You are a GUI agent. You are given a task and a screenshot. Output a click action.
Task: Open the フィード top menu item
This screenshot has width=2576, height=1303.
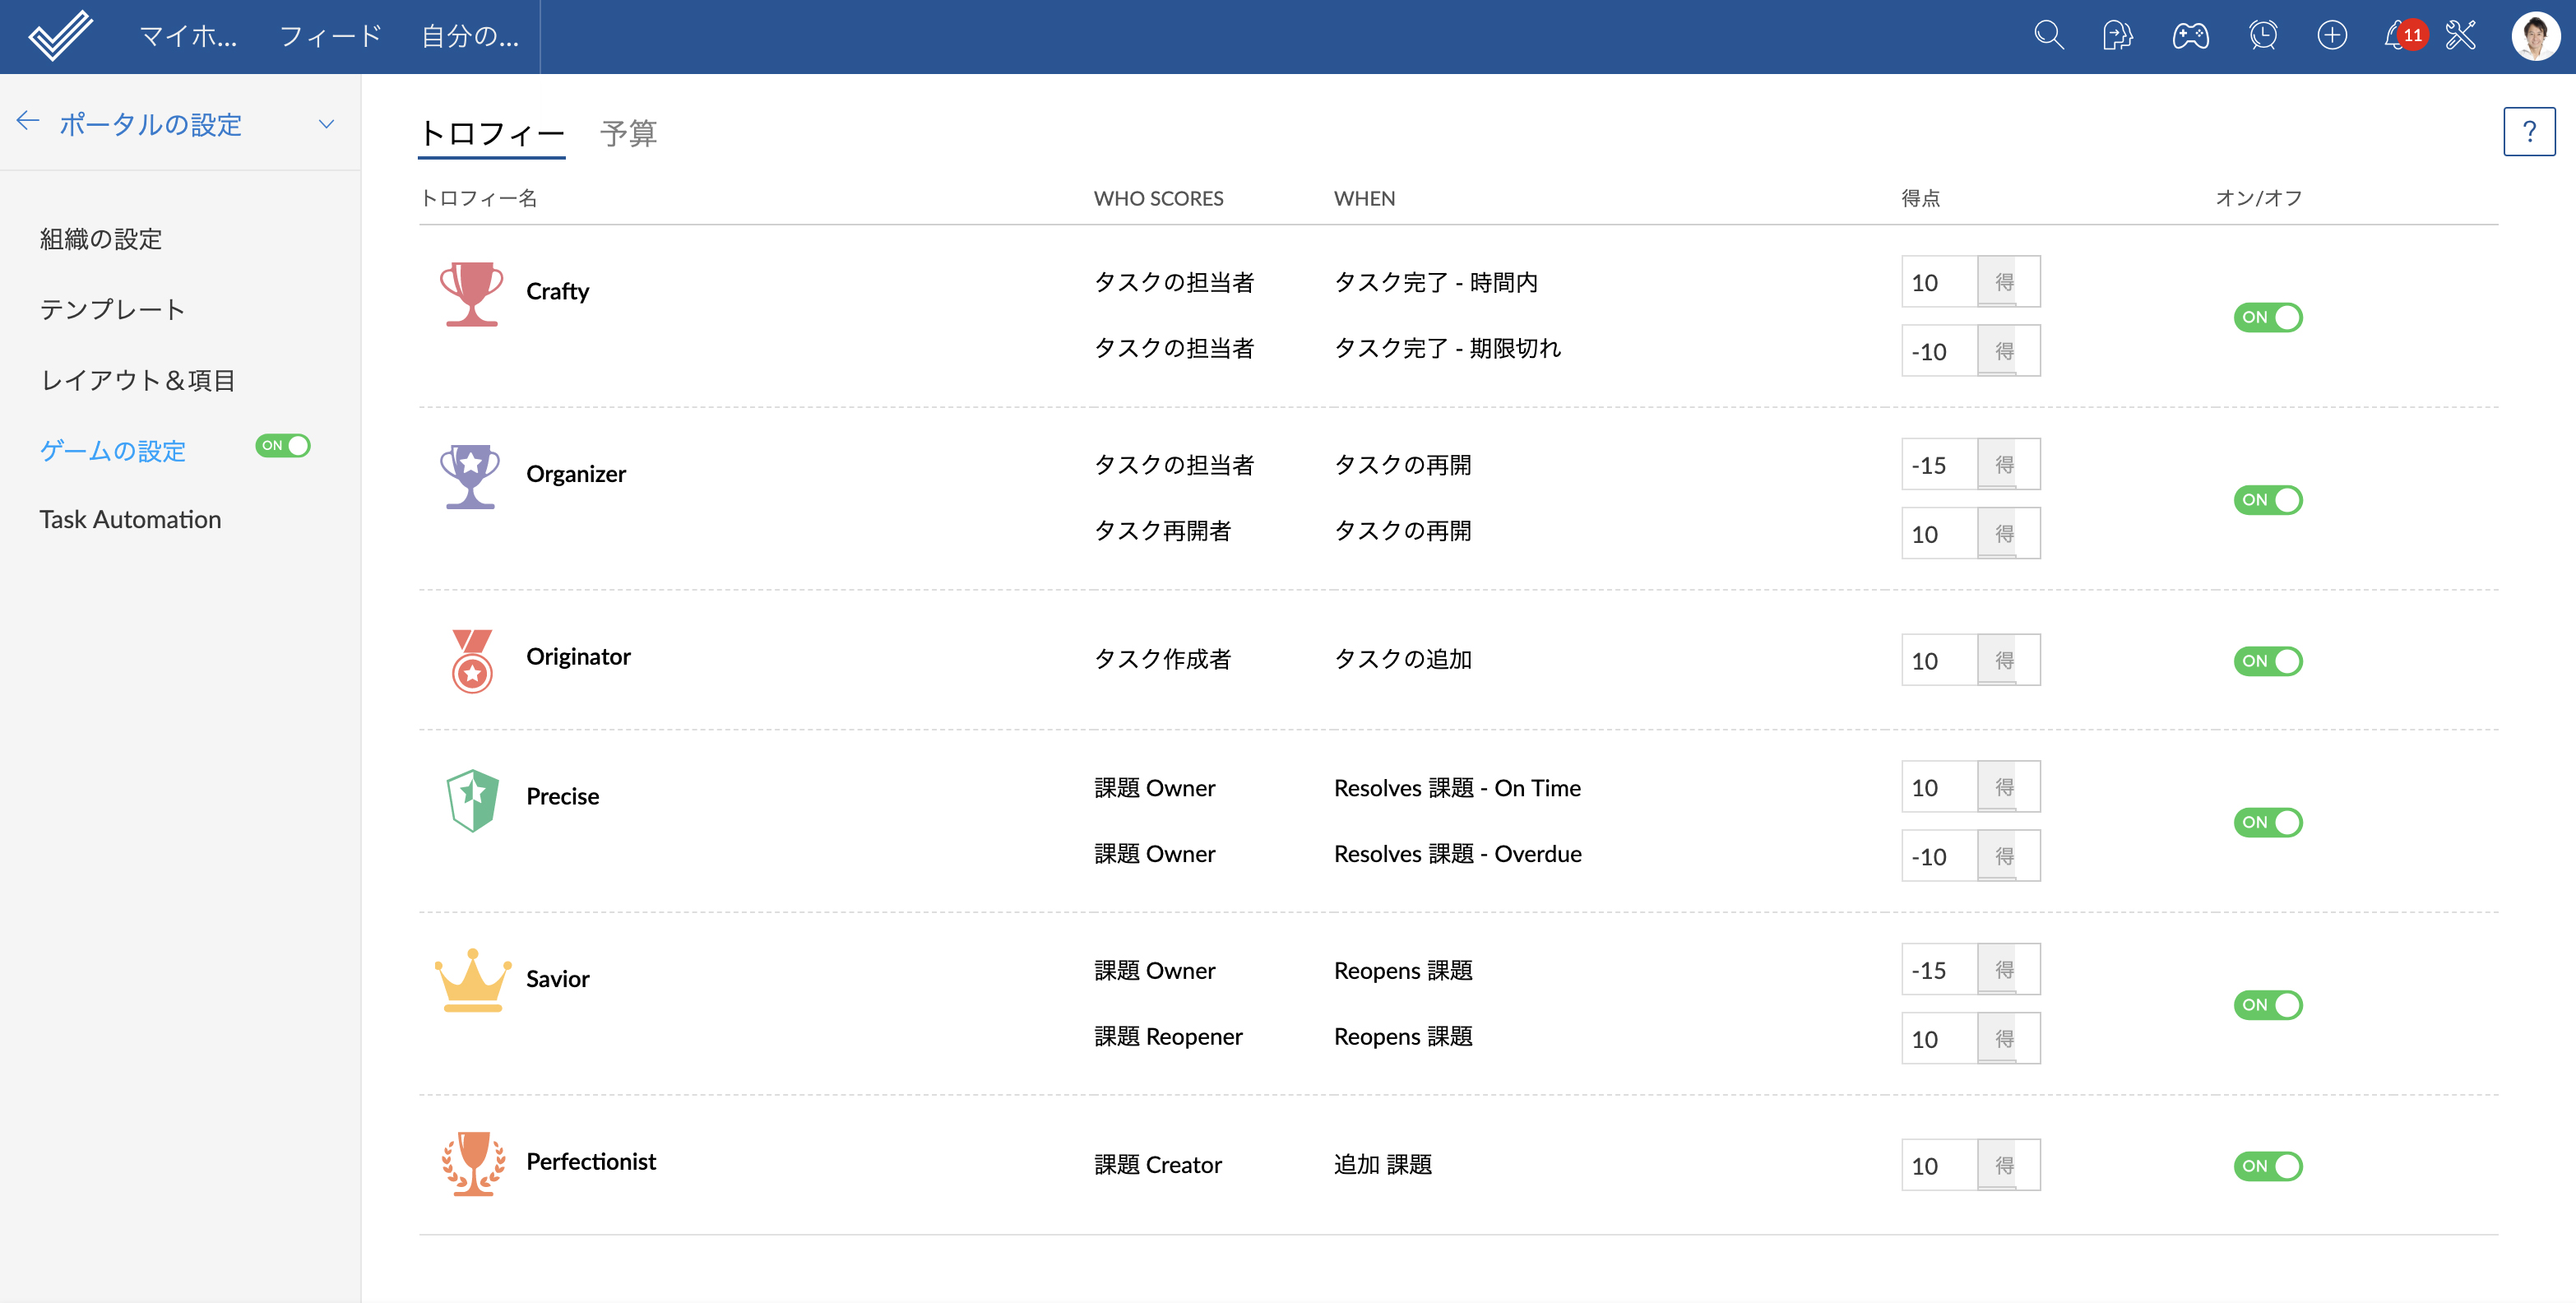coord(330,37)
